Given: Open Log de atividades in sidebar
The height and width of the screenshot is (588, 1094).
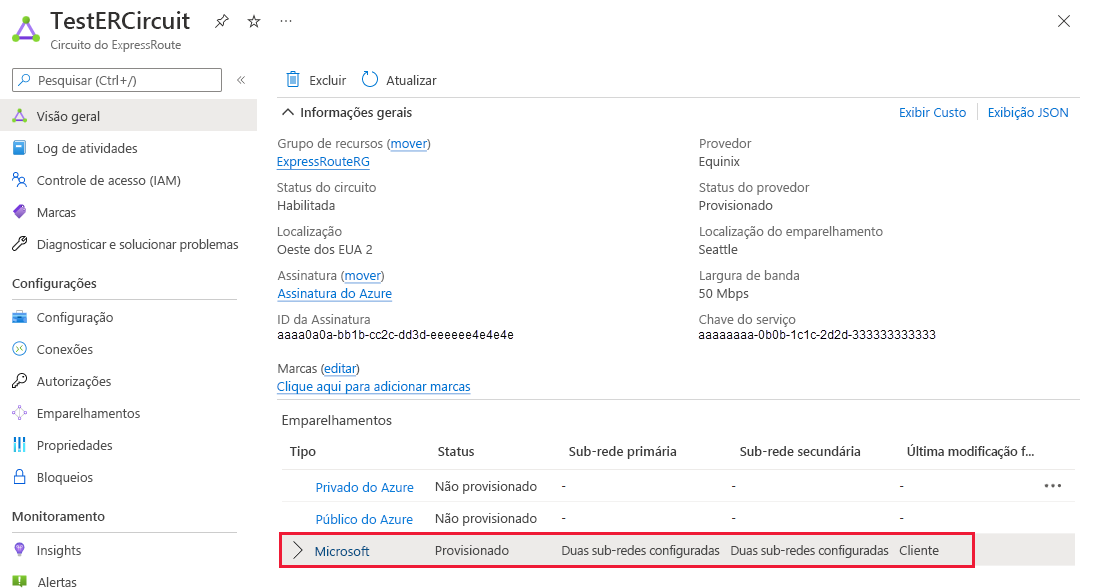Looking at the screenshot, I should pos(87,148).
